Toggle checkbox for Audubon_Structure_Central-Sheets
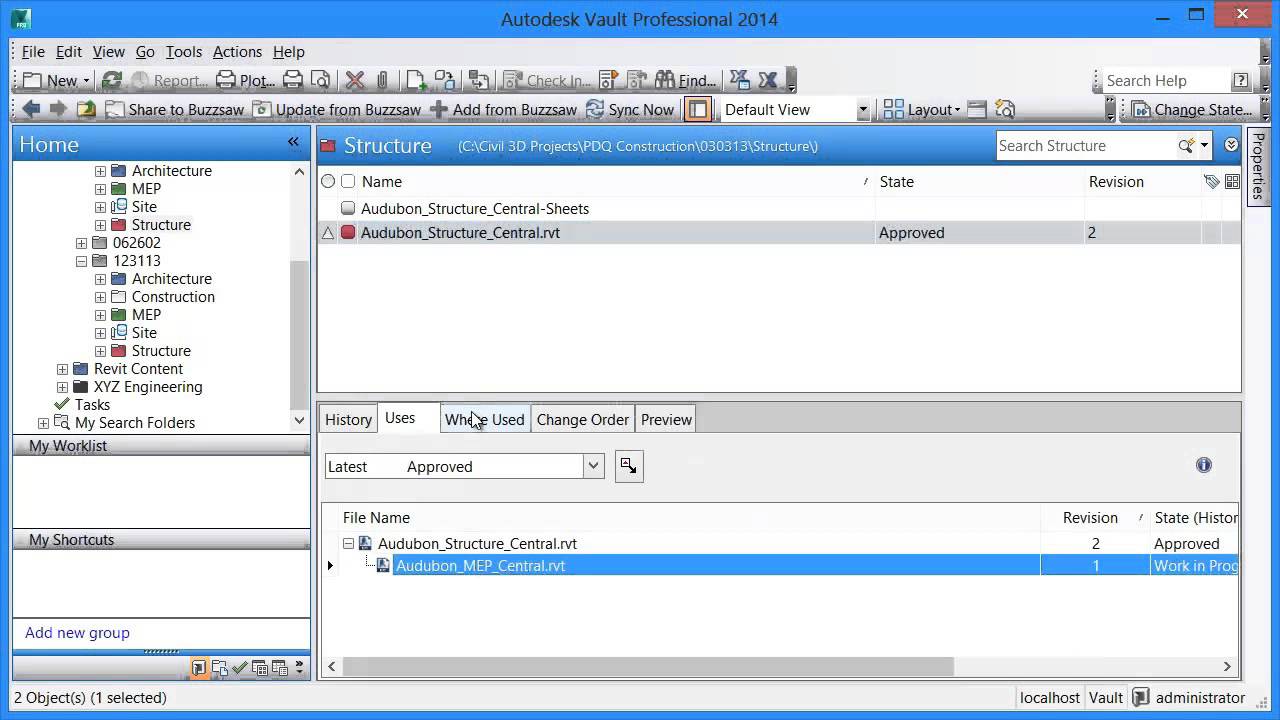Viewport: 1280px width, 720px height. pyautogui.click(x=348, y=208)
